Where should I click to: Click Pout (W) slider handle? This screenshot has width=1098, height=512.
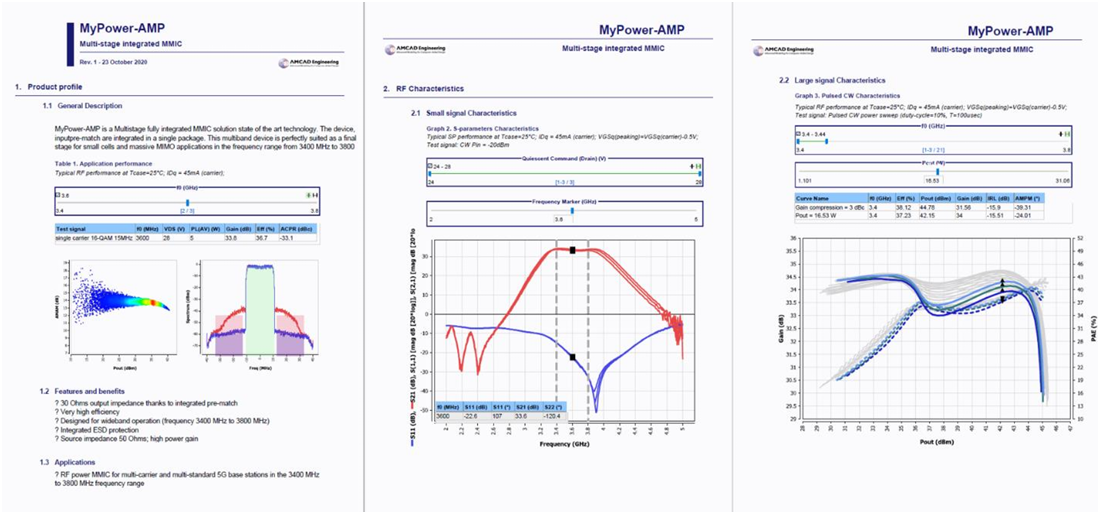pyautogui.click(x=938, y=171)
